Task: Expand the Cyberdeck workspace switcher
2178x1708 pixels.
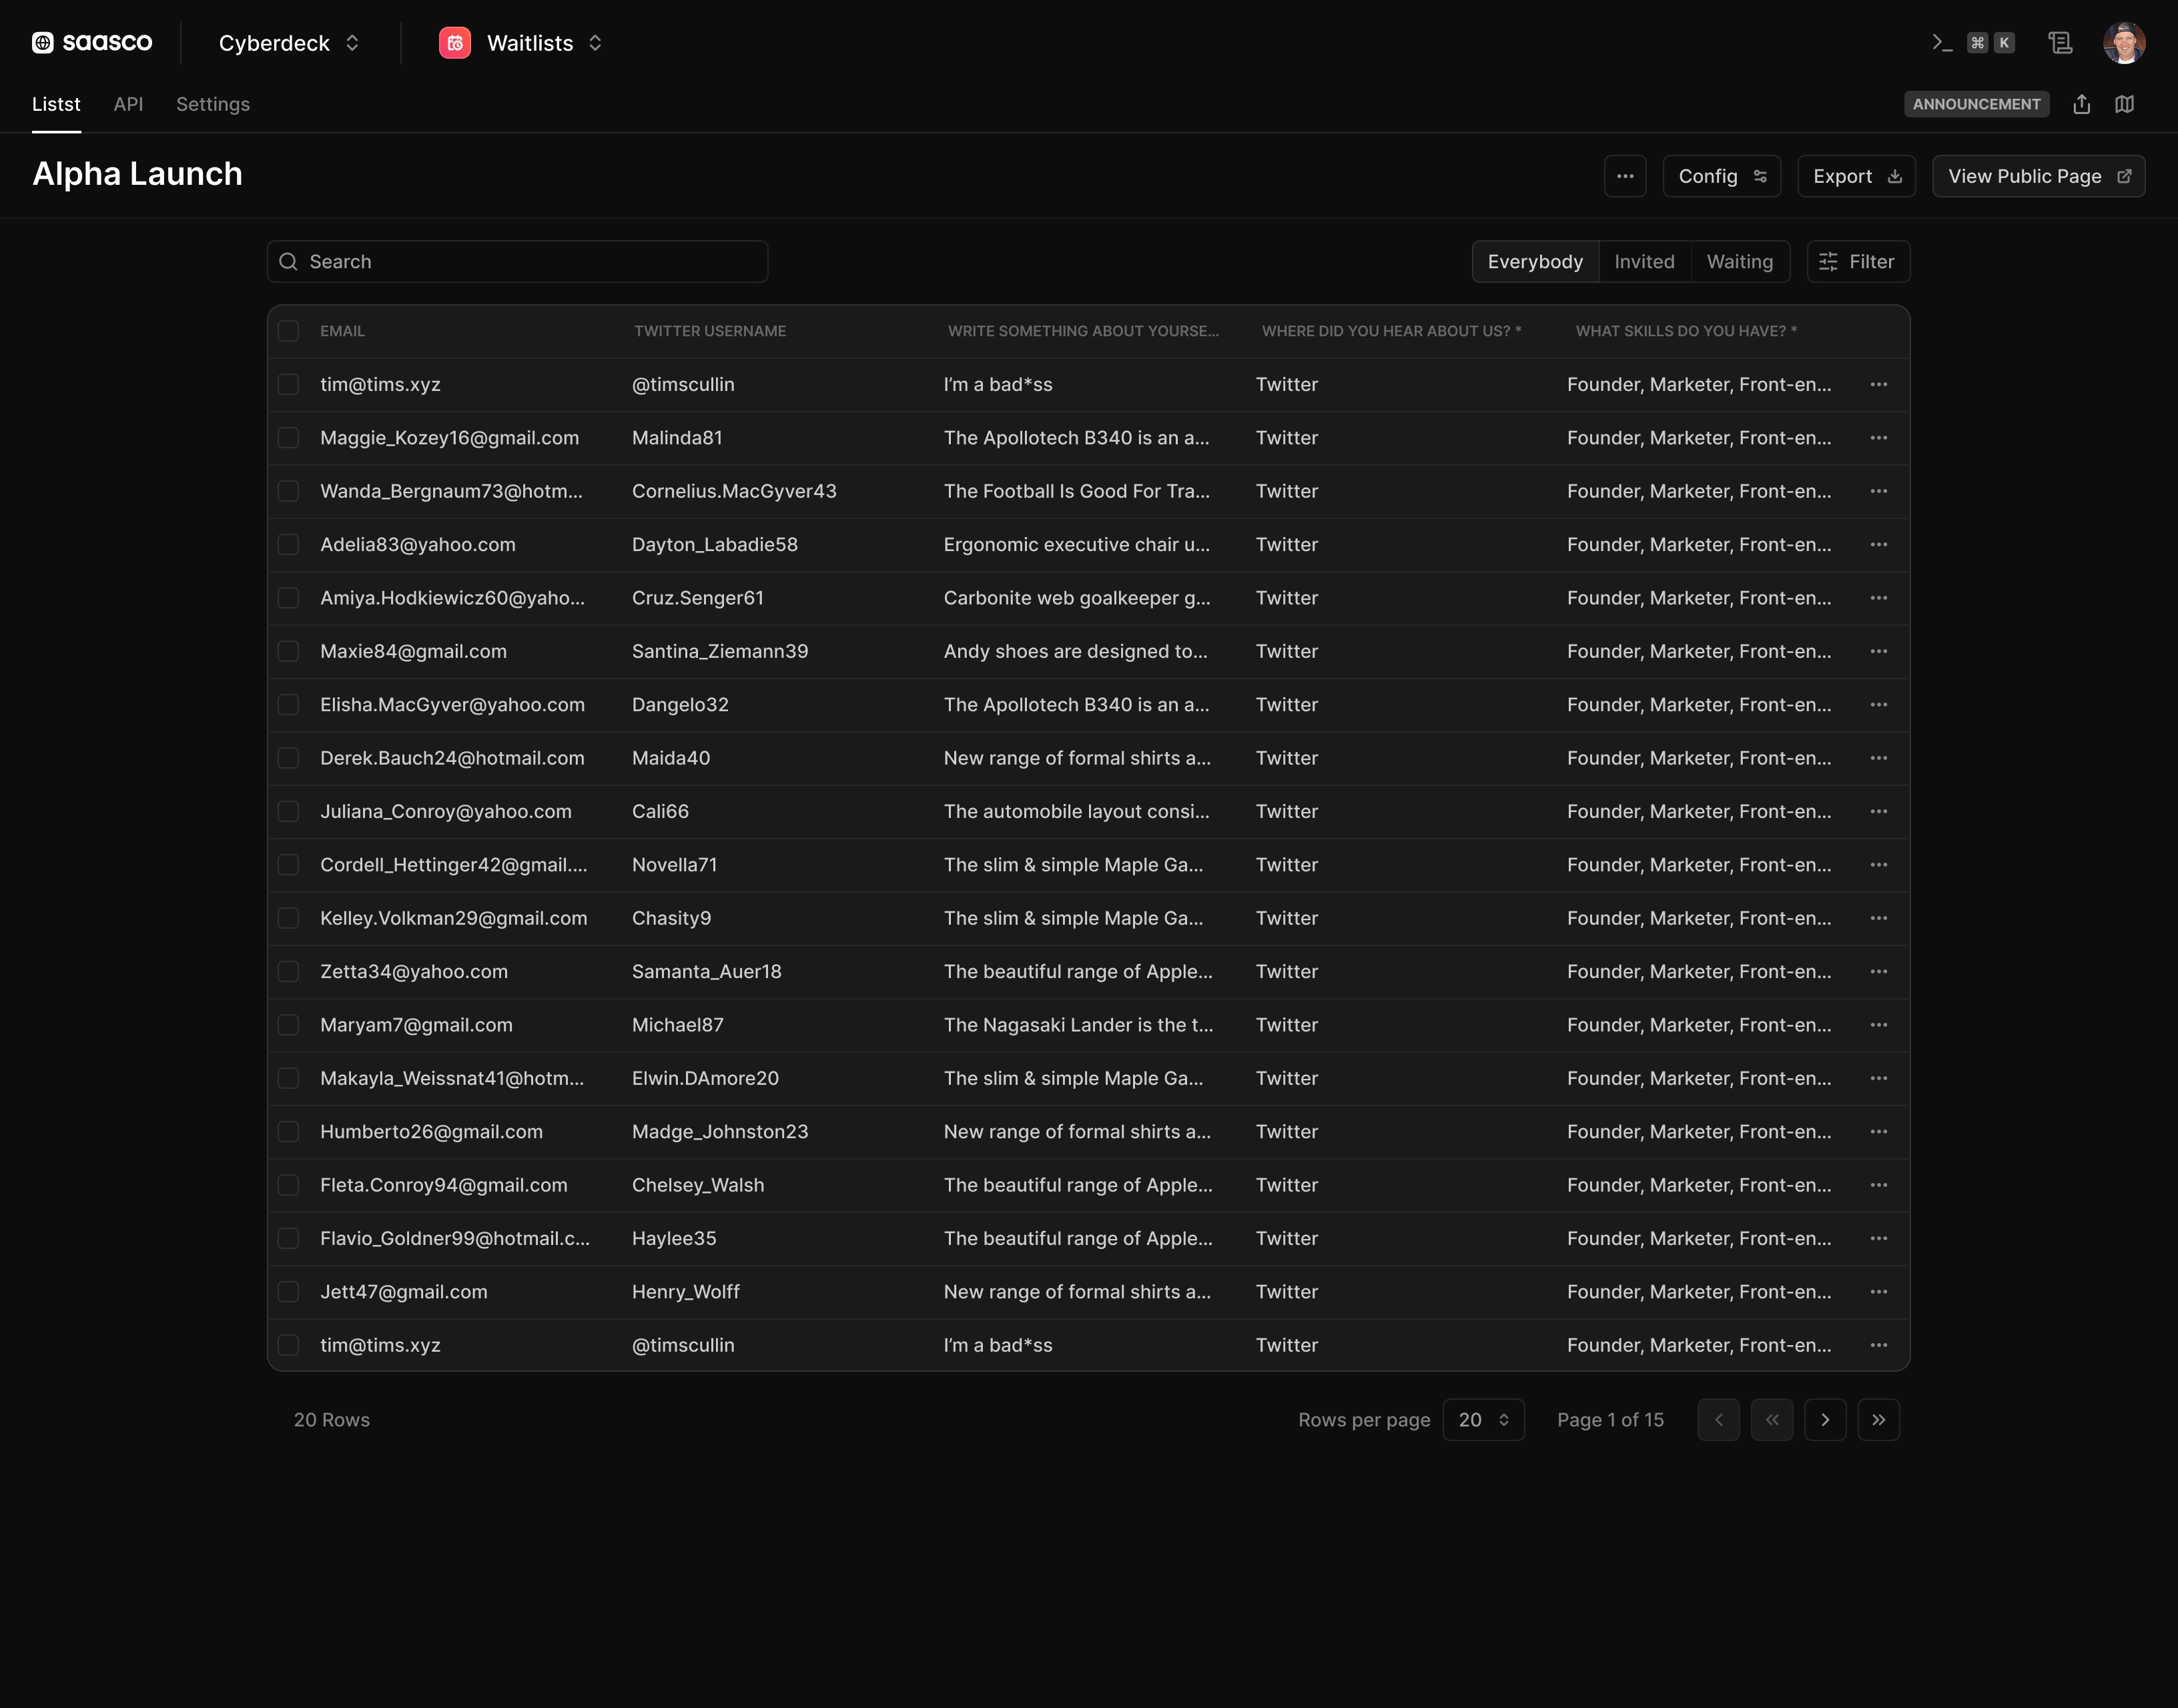Action: coord(289,43)
